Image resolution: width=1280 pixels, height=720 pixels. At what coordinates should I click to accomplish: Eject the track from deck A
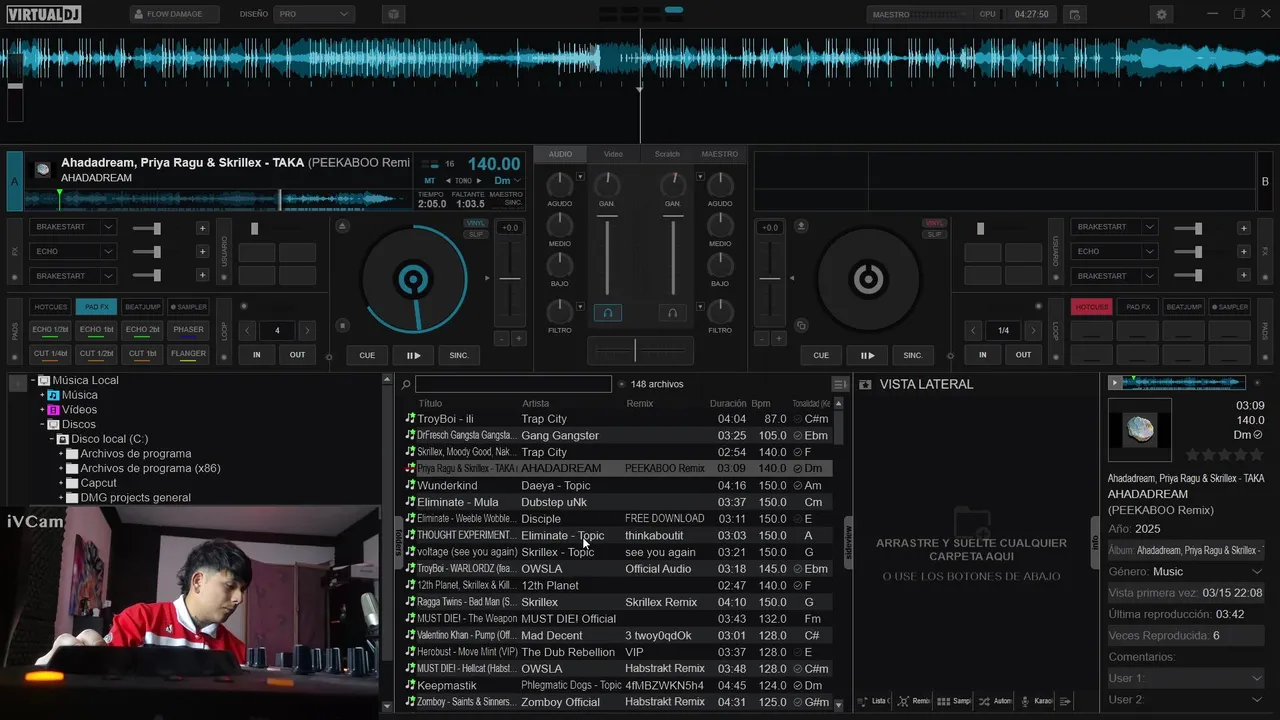(343, 226)
